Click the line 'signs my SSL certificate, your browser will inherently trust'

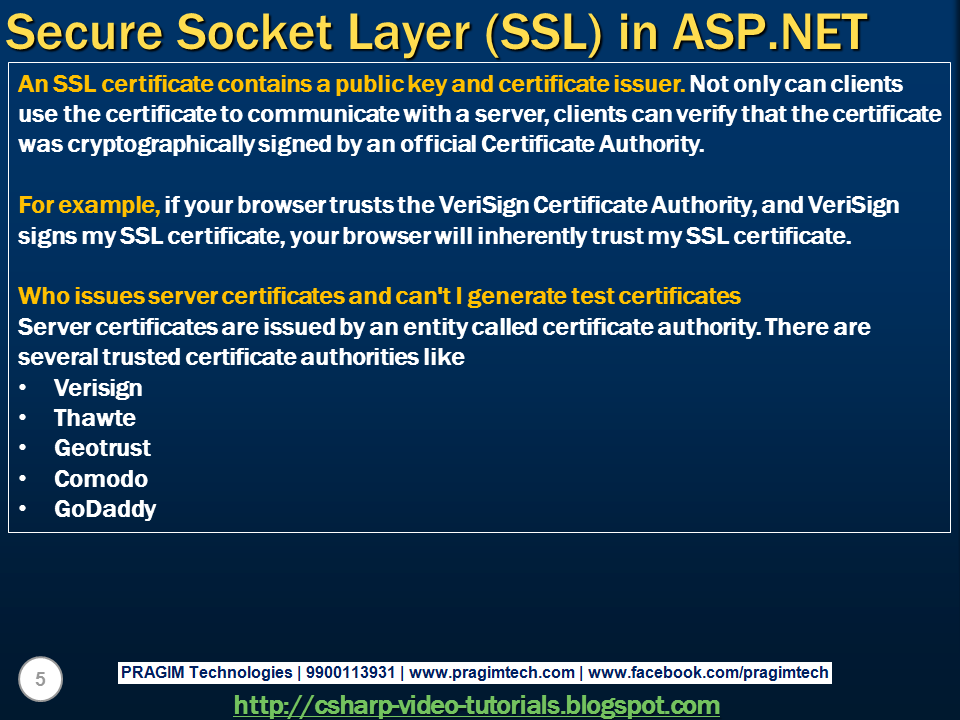tap(435, 236)
